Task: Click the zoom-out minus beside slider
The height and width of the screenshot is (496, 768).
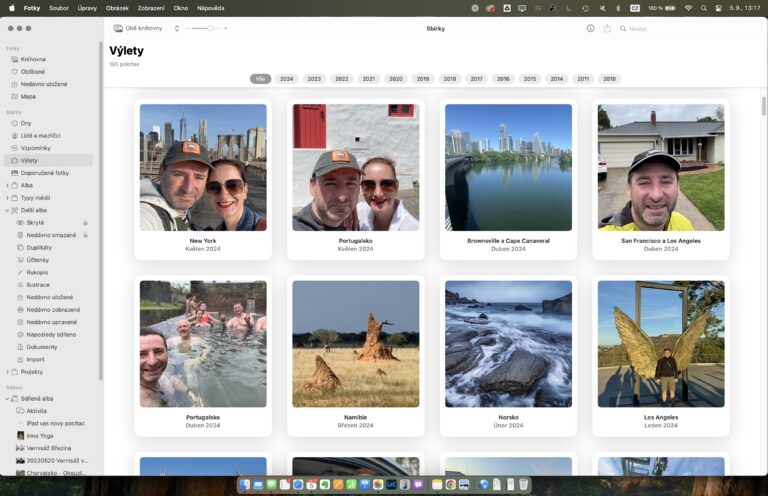Action: 188,28
